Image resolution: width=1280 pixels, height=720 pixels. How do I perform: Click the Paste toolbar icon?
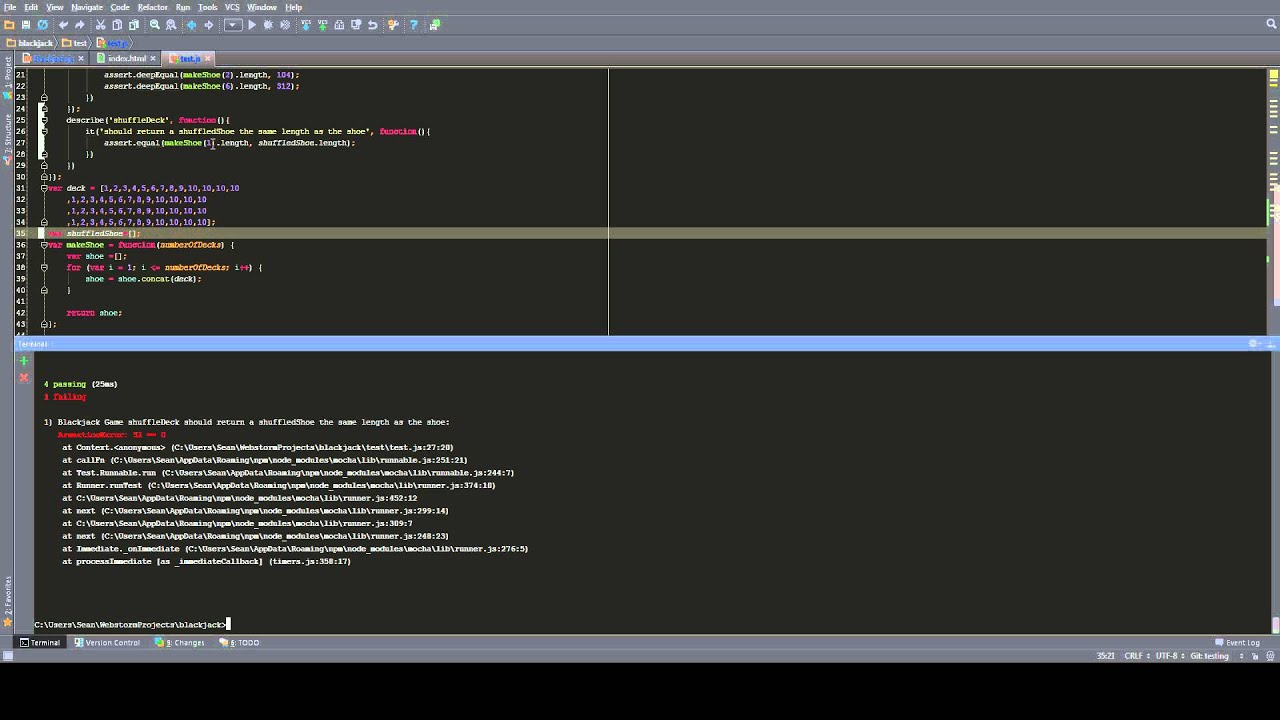[x=134, y=25]
